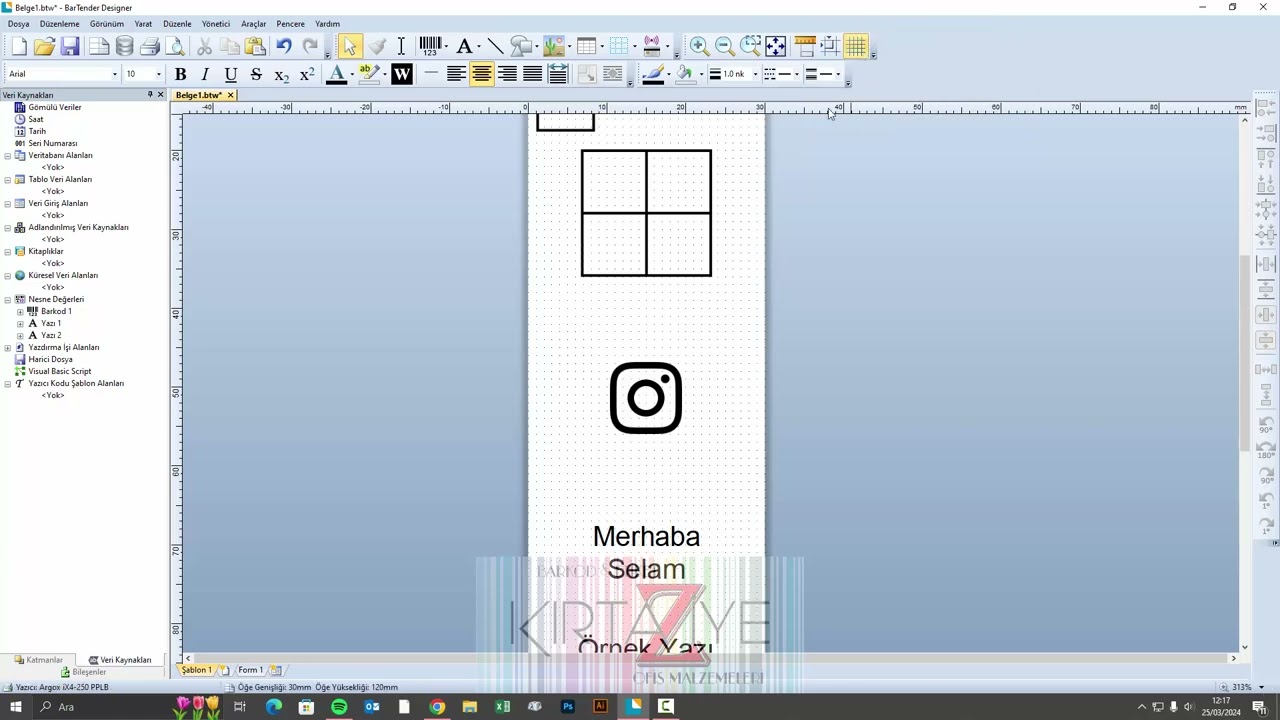Open the Araçlar menu
1280x720 pixels.
pos(254,24)
